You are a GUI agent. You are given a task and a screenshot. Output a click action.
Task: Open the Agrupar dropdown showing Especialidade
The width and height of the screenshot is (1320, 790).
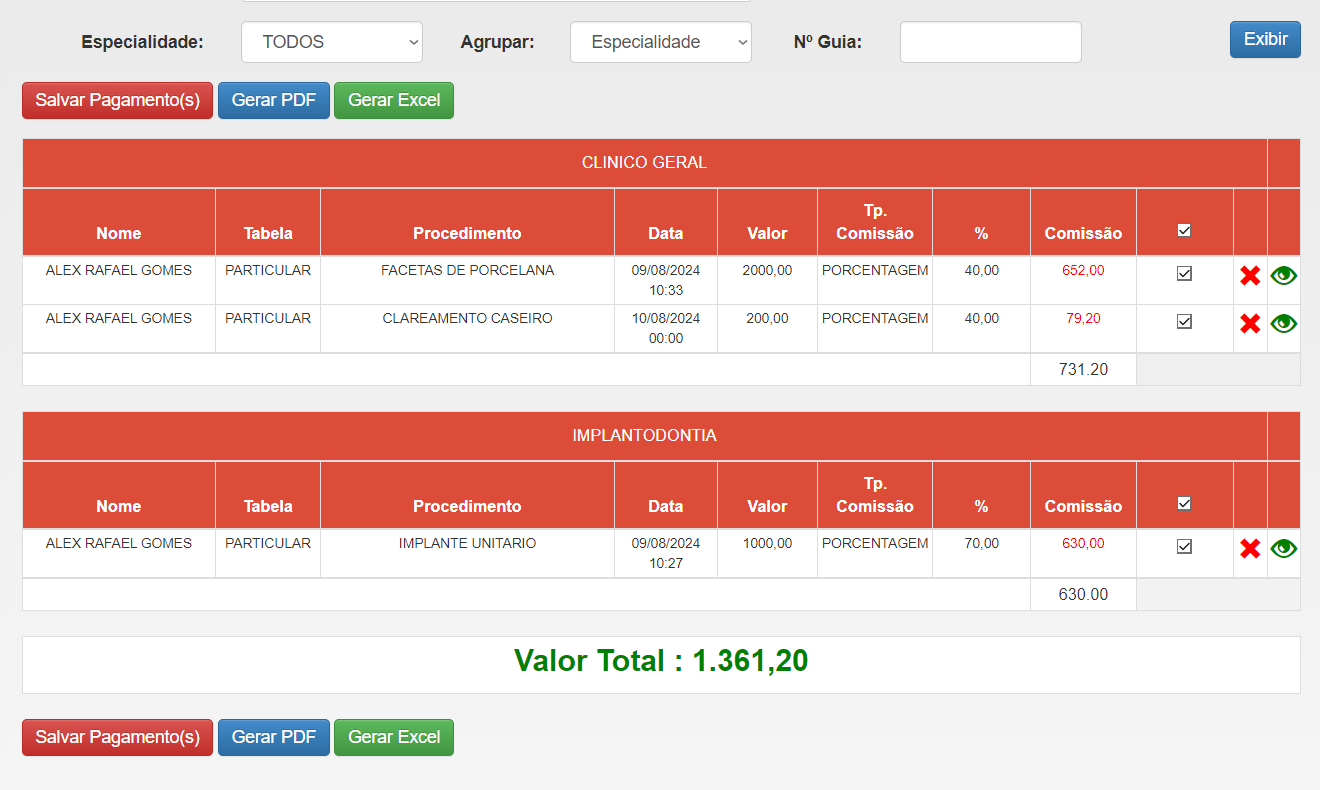(661, 42)
